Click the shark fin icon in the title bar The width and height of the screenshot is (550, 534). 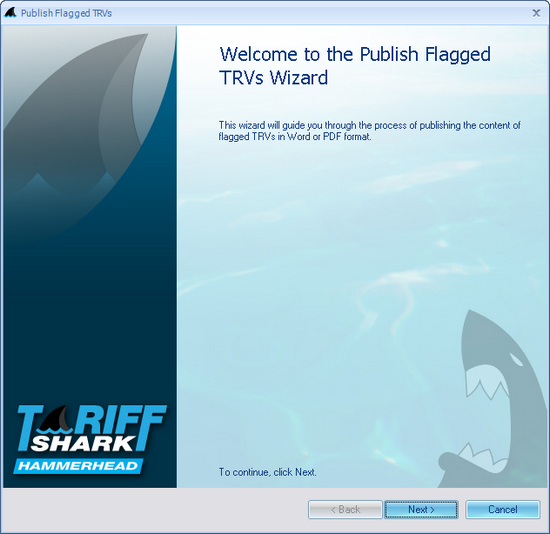tap(10, 13)
